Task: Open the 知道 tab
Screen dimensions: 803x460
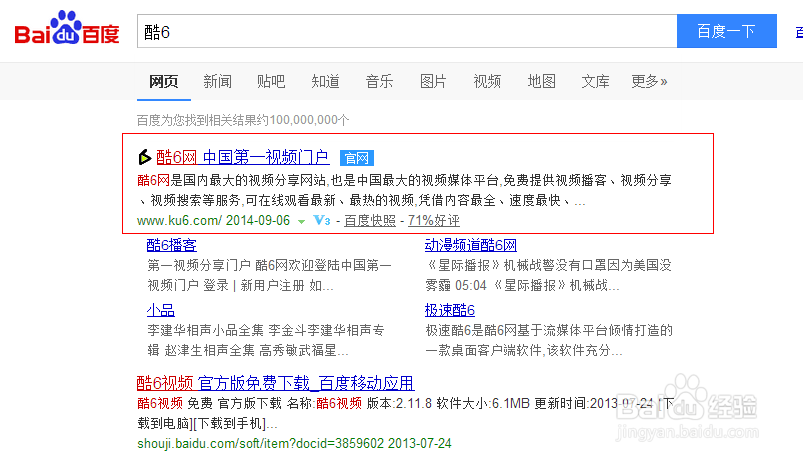Action: coord(325,81)
